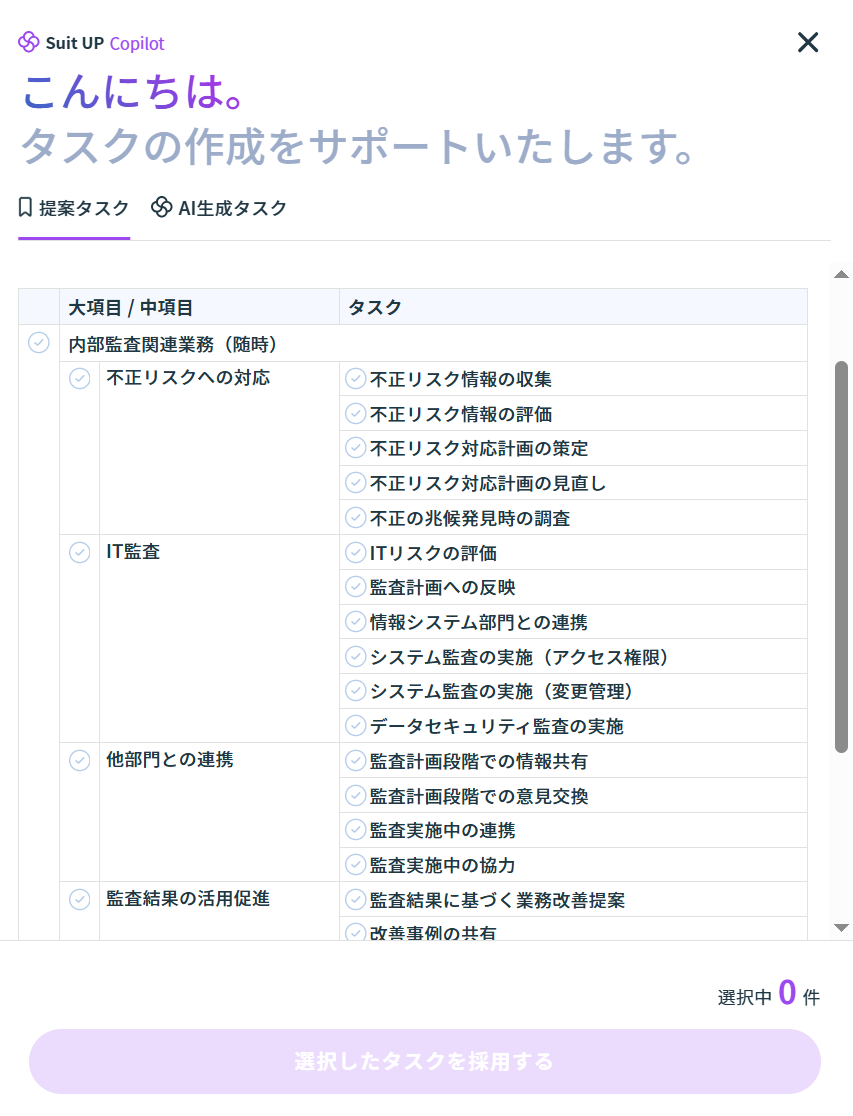Check the 他部門との連携 category circle
Screen dimensions: 853x1116
80,760
